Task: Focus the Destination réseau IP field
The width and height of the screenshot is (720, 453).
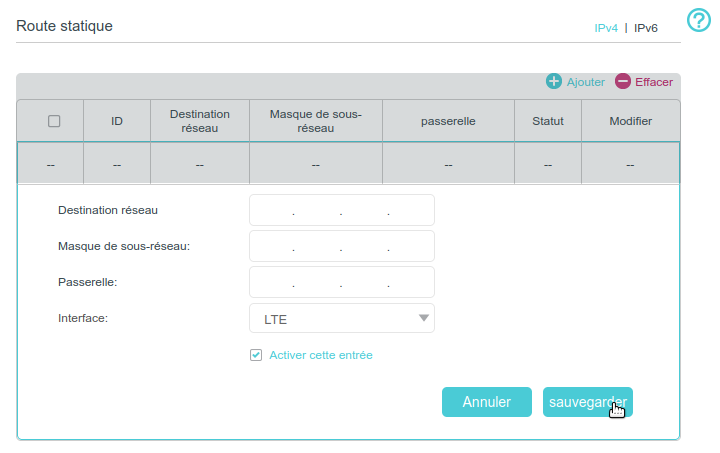Action: pyautogui.click(x=341, y=211)
